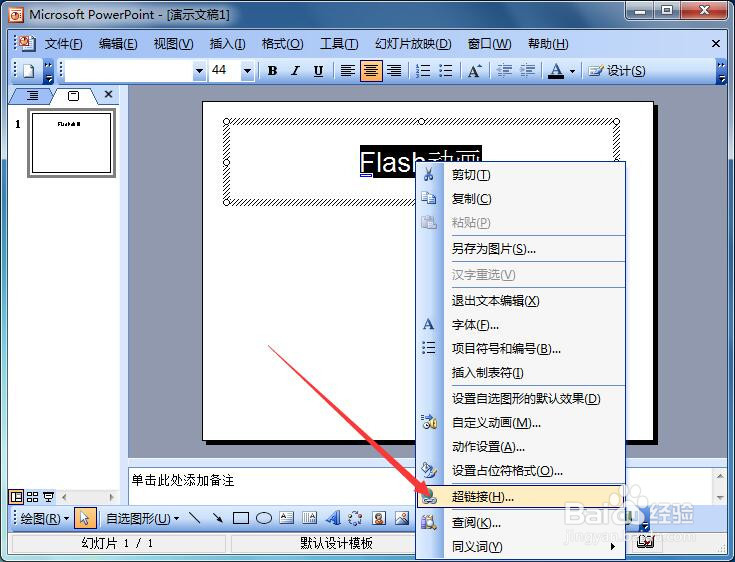Open 自定义动画(M)... from context menu

pos(521,423)
